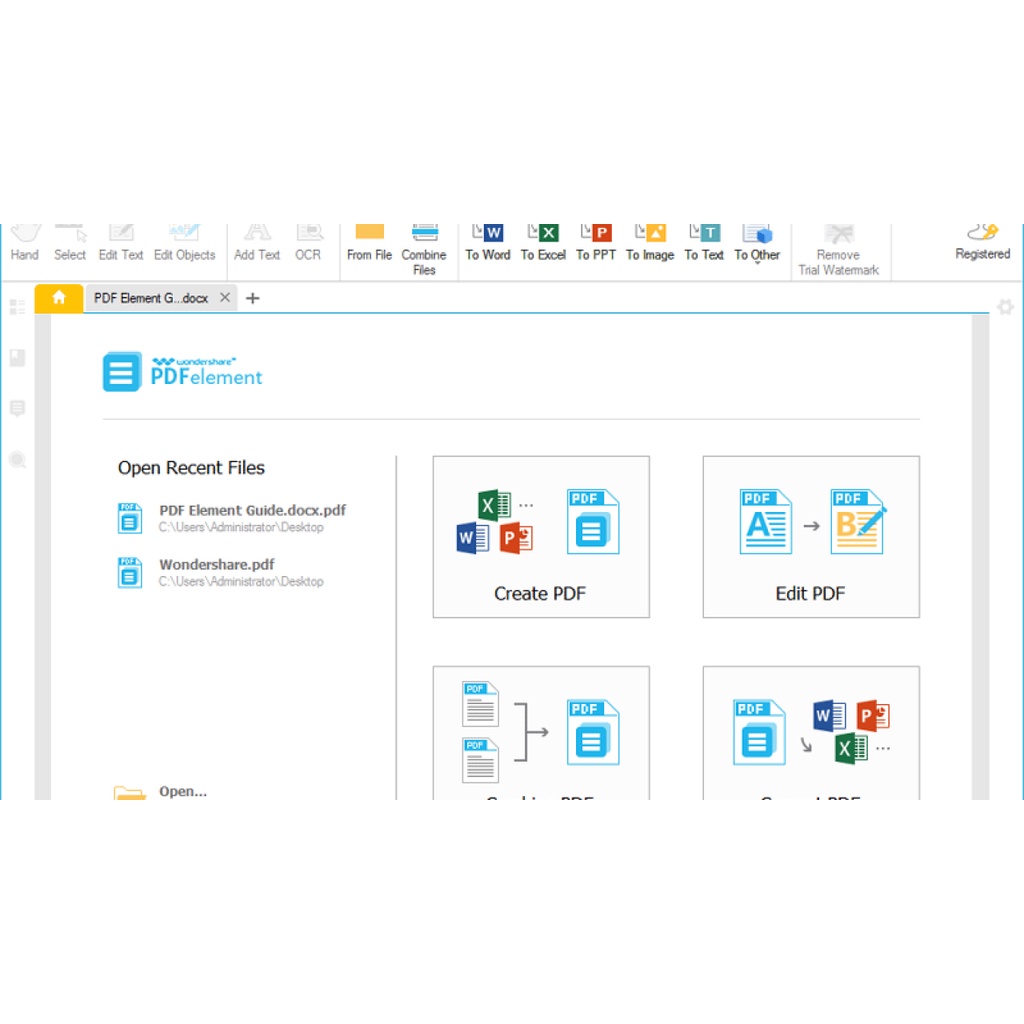
Task: Add a new document tab with the plus
Action: click(x=252, y=298)
